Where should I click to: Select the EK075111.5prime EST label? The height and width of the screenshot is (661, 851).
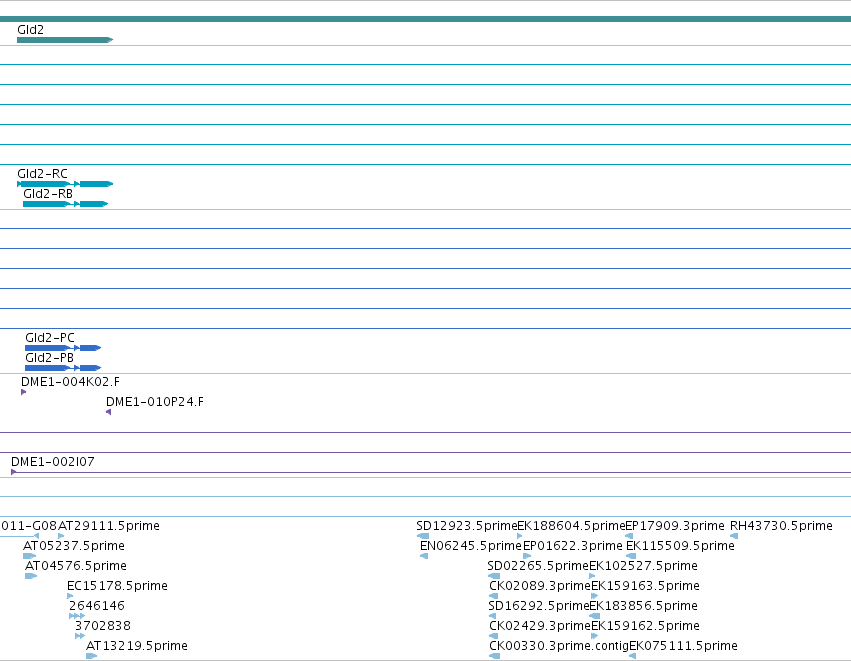pos(683,646)
